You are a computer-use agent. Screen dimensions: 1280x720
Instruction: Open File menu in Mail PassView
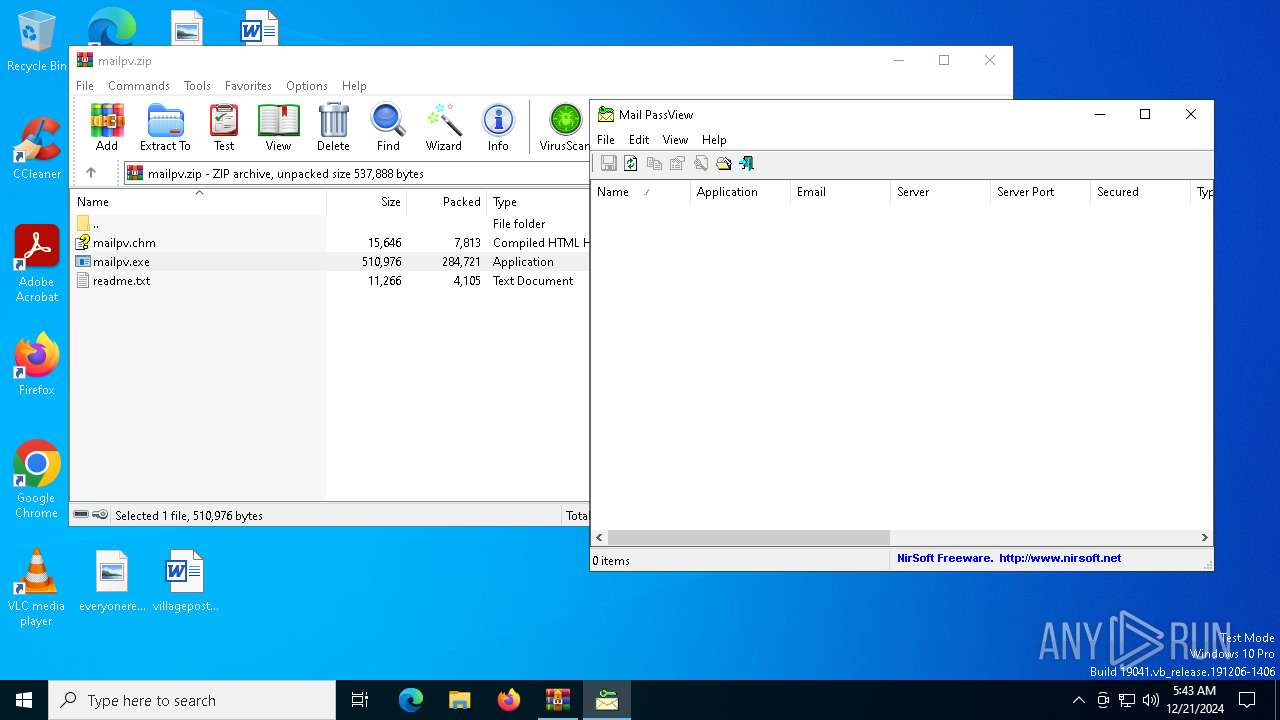click(606, 140)
